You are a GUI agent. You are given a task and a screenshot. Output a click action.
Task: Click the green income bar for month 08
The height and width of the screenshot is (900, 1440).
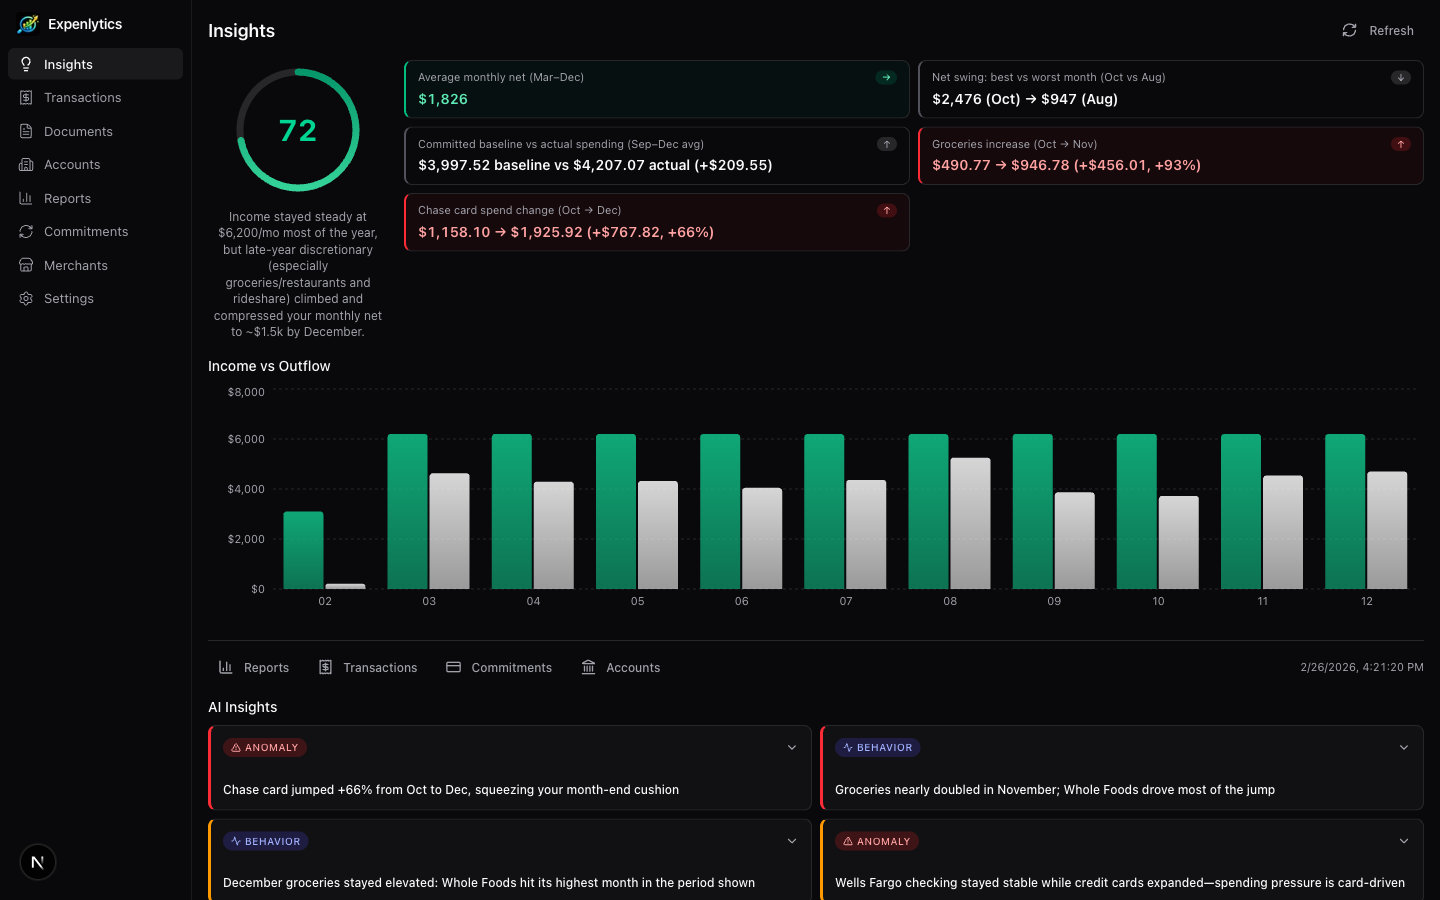pyautogui.click(x=928, y=510)
